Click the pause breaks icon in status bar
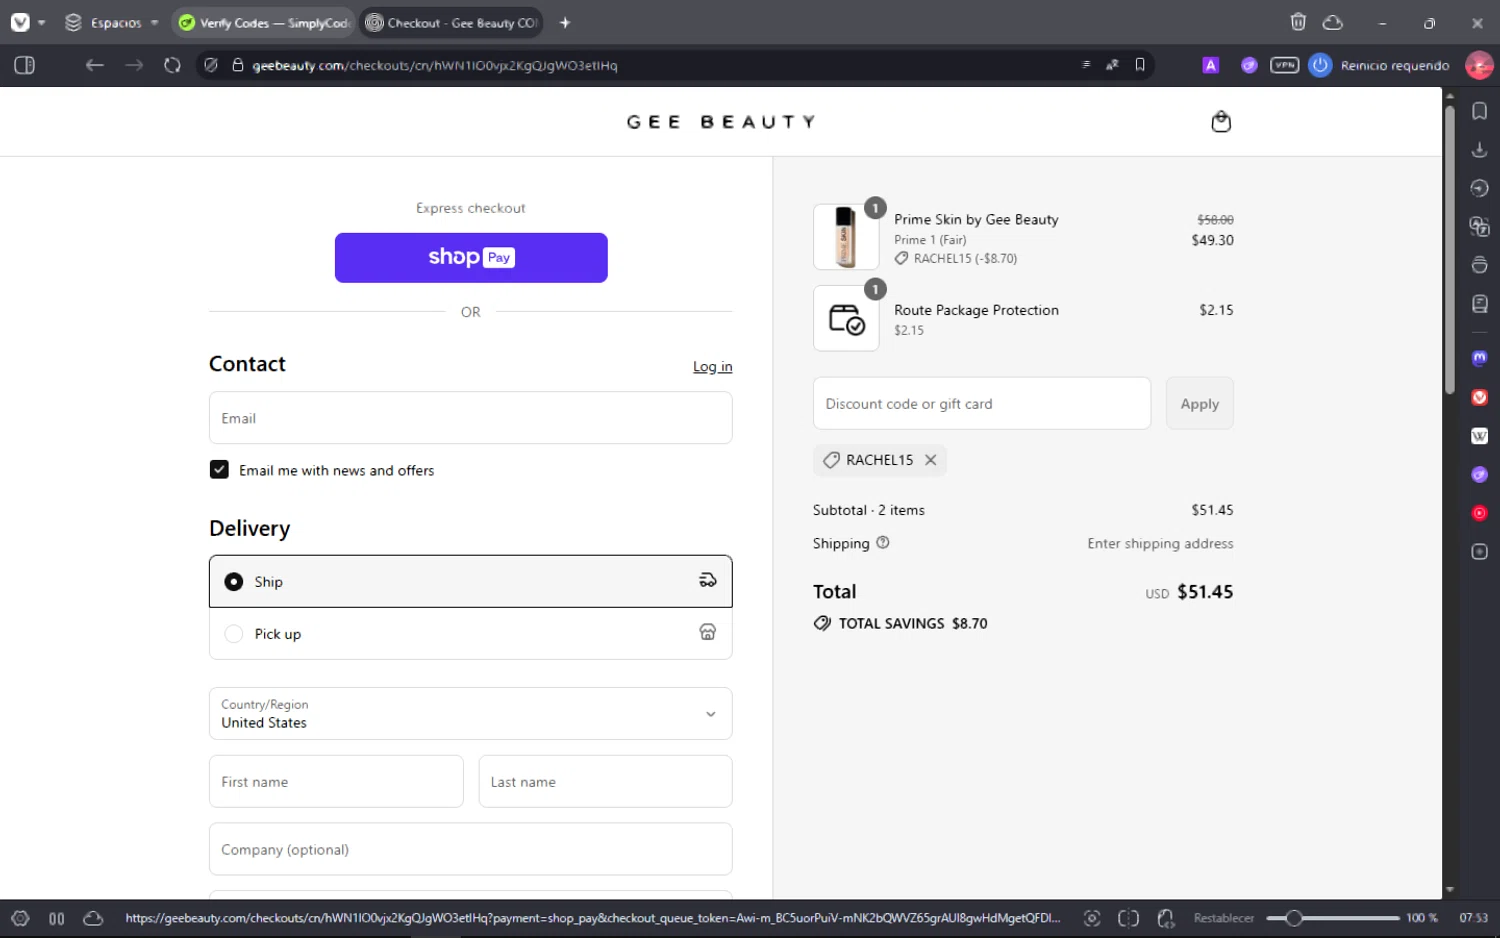Image resolution: width=1500 pixels, height=938 pixels. point(57,918)
